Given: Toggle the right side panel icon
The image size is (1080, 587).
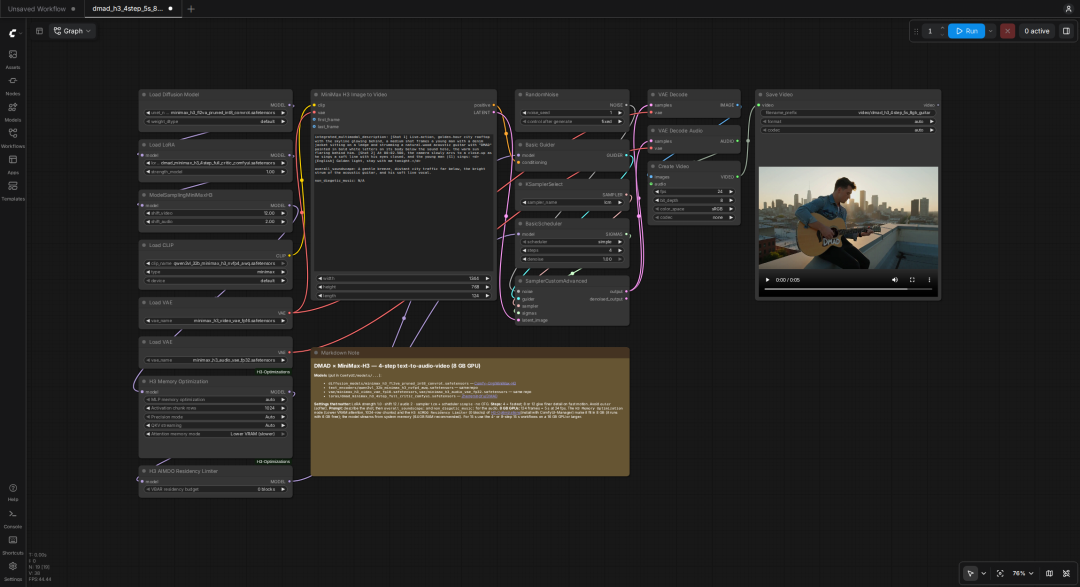Looking at the screenshot, I should [1066, 31].
